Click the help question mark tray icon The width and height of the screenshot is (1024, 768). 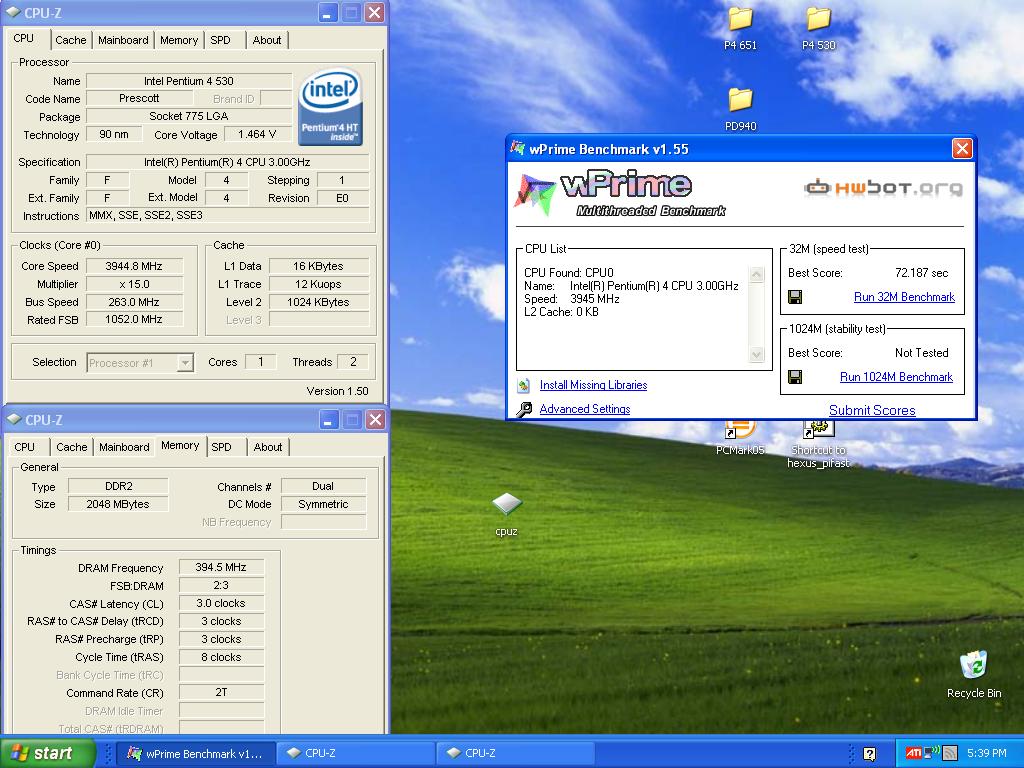869,754
